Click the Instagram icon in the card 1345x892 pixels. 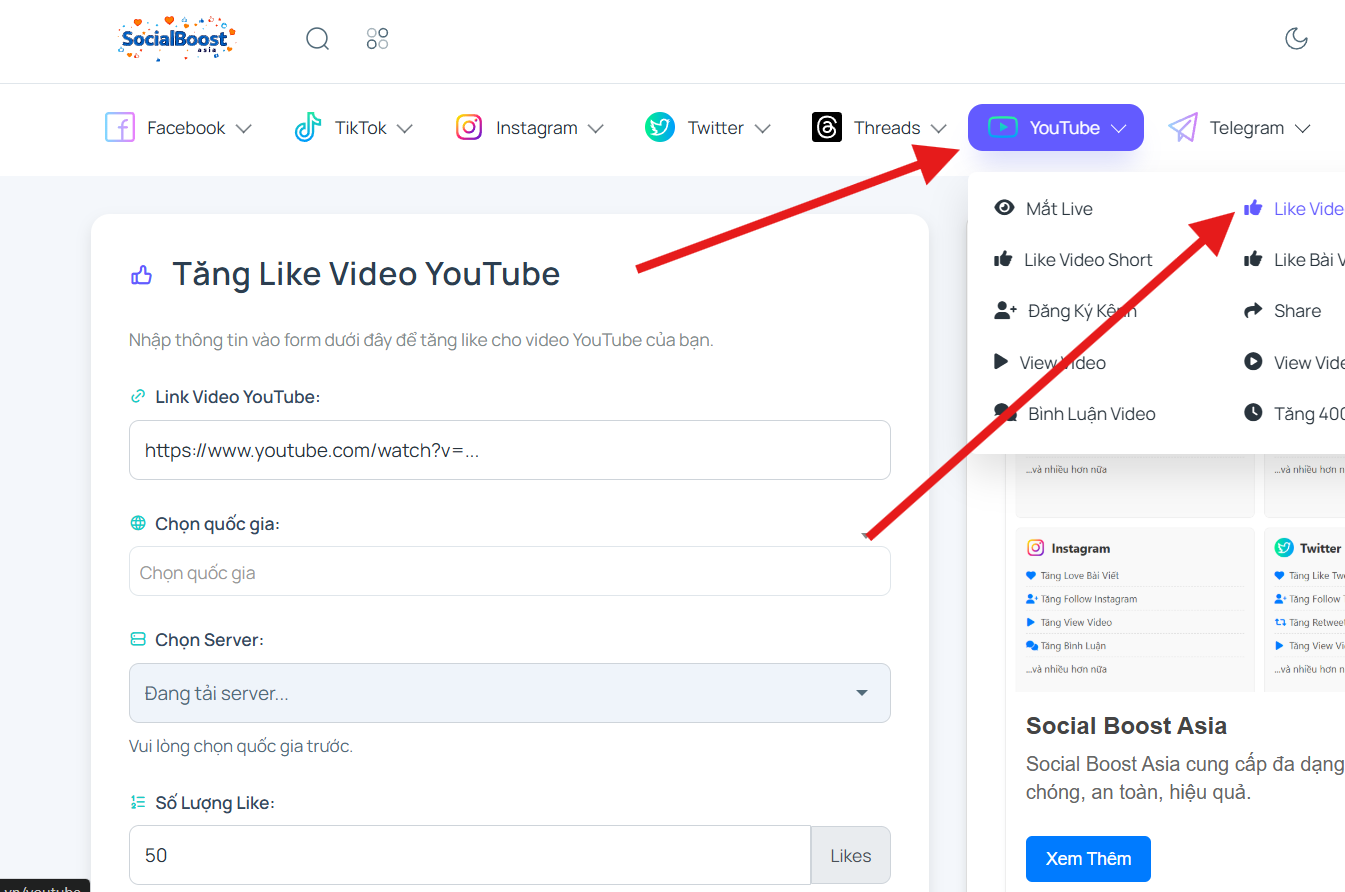(x=1036, y=548)
